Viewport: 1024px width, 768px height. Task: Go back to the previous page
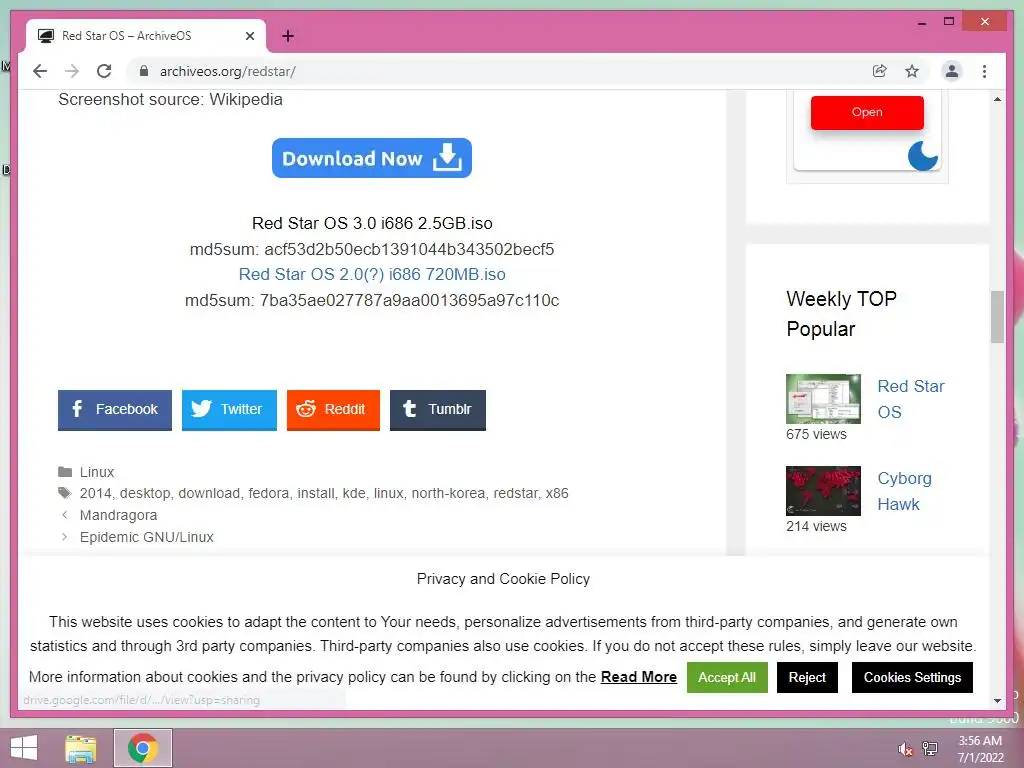(x=40, y=71)
